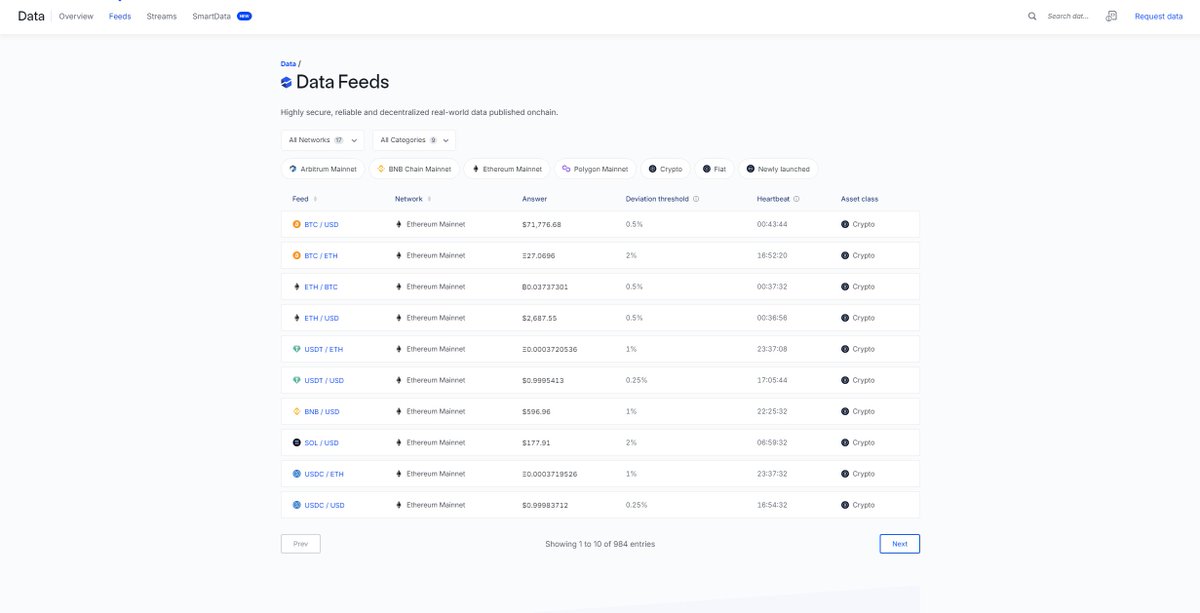Go to next page with Next button
The height and width of the screenshot is (613, 1200).
pyautogui.click(x=900, y=544)
